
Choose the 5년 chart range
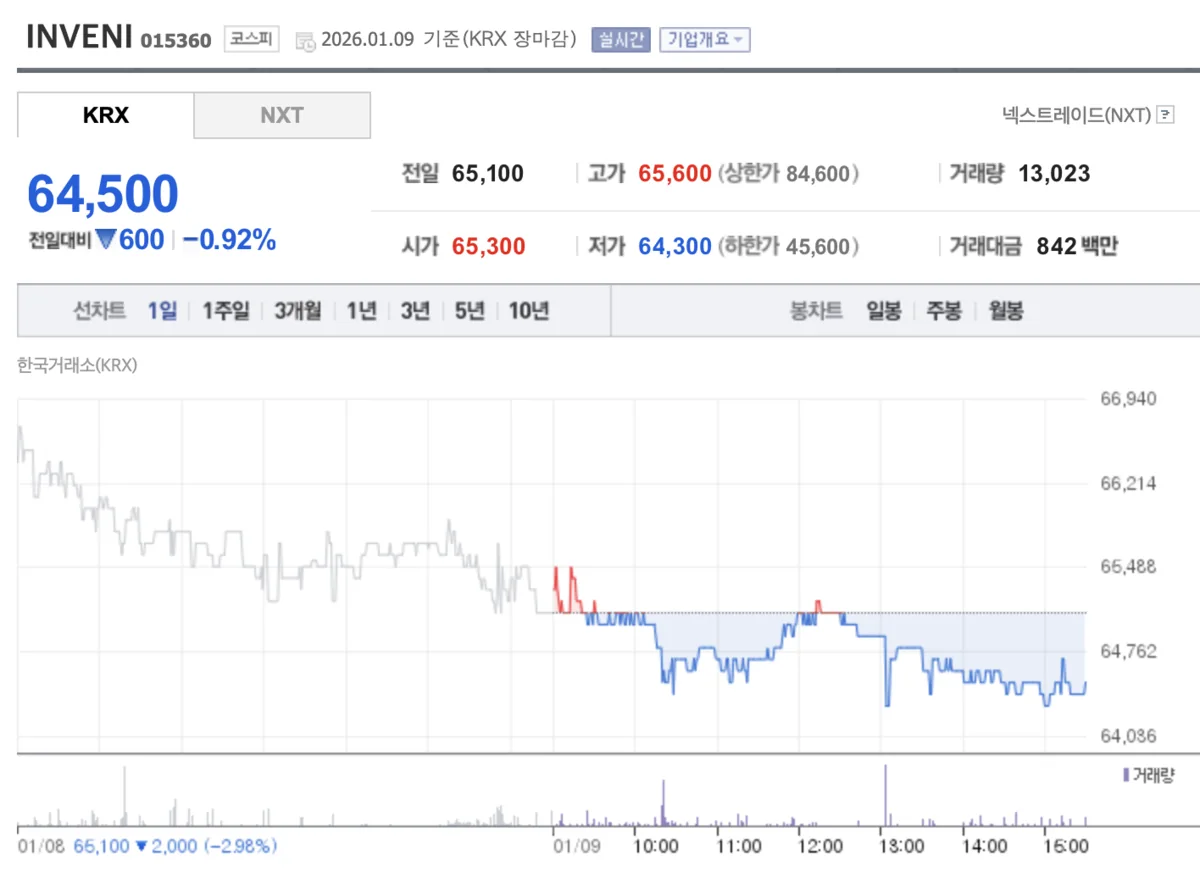point(469,311)
